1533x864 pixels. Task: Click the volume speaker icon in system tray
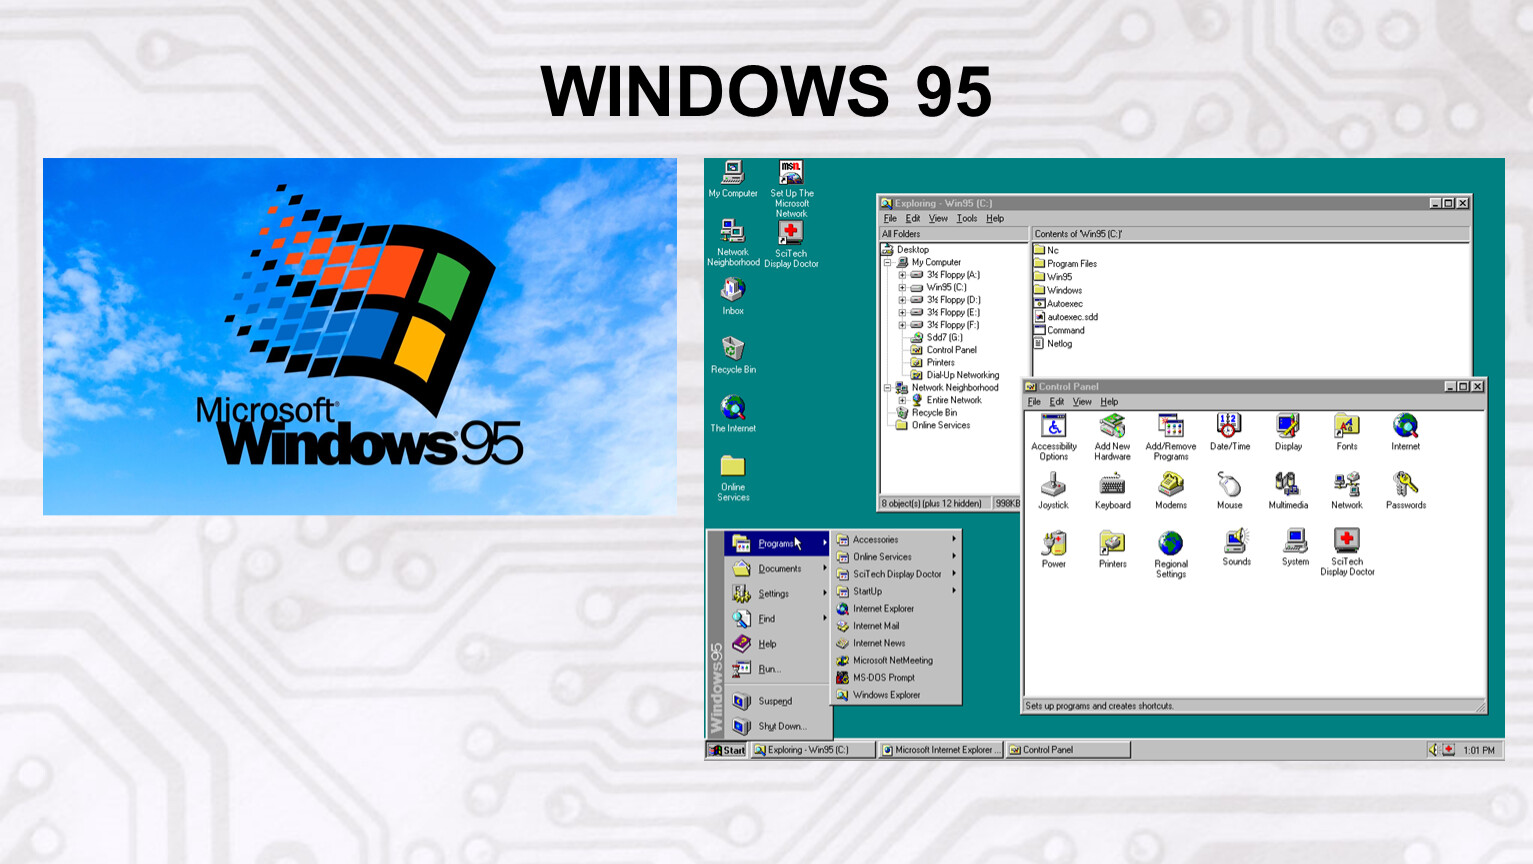coord(1432,750)
